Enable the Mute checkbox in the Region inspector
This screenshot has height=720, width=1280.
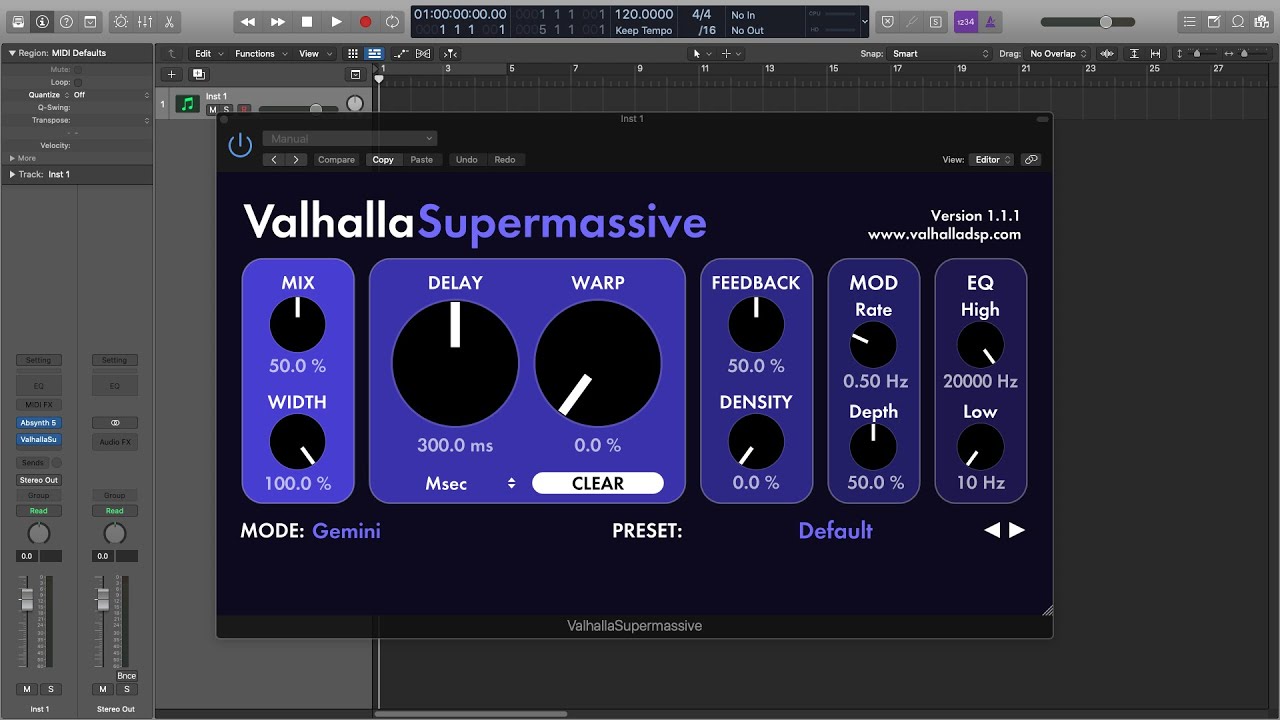pyautogui.click(x=78, y=70)
